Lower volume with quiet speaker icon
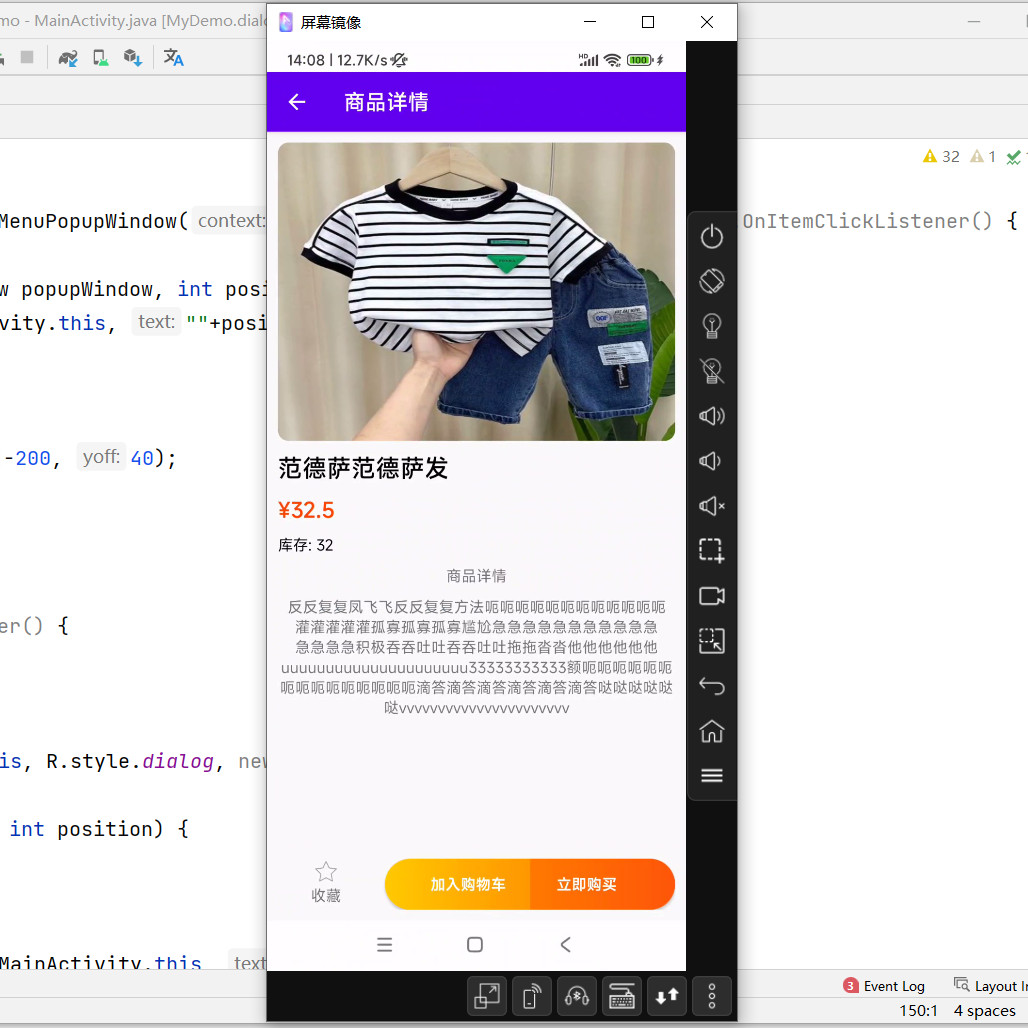 (x=710, y=461)
